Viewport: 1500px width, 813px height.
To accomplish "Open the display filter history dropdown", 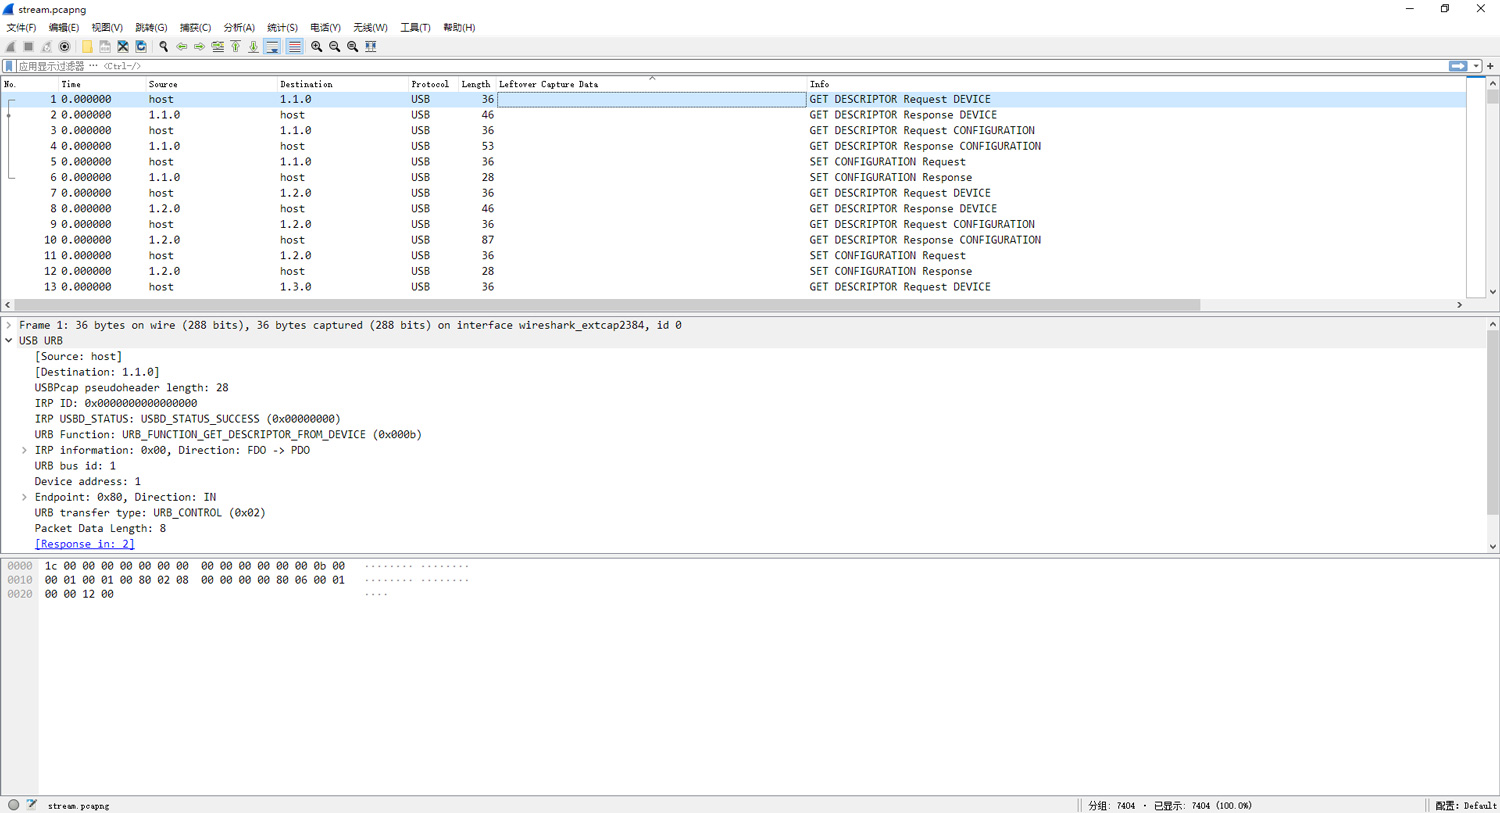I will point(1476,66).
